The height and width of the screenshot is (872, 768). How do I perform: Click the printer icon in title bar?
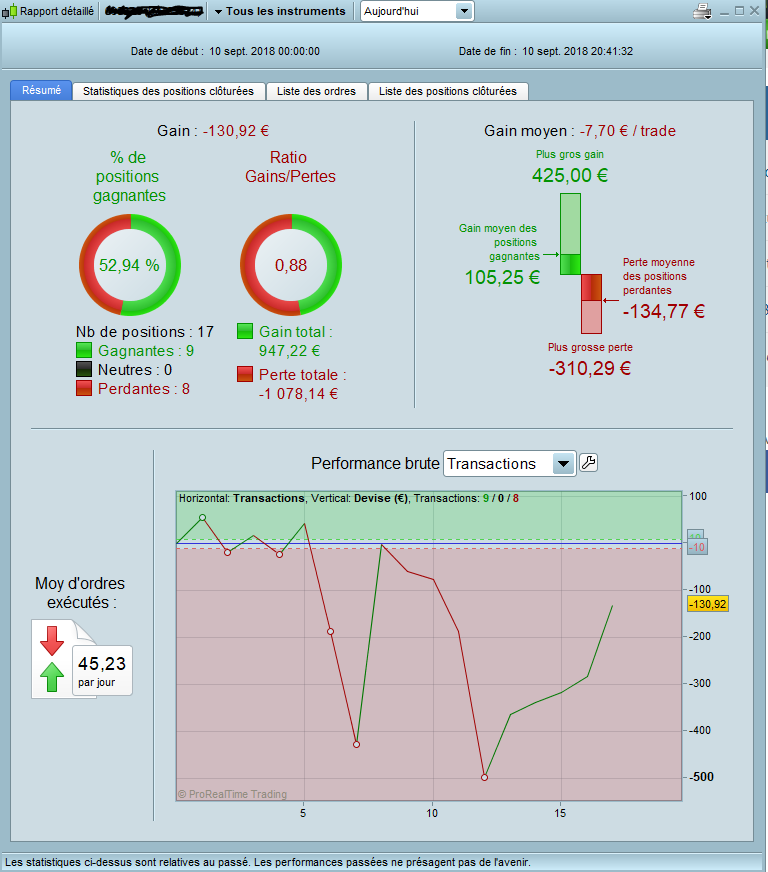(702, 11)
